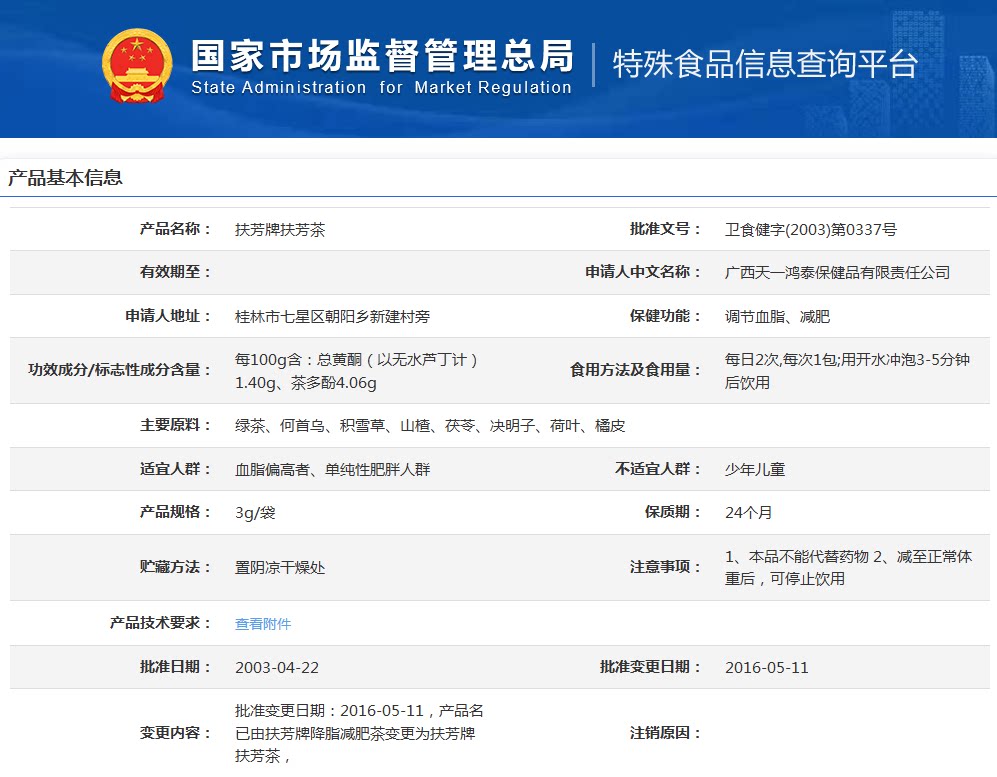997x777 pixels.
Task: Select unsuitable group 少年儿童
Action: pyautogui.click(x=755, y=469)
